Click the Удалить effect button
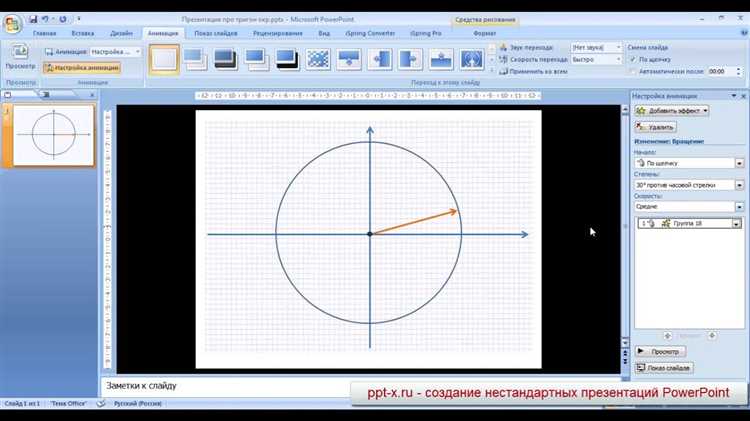This screenshot has width=750, height=421. pyautogui.click(x=655, y=127)
